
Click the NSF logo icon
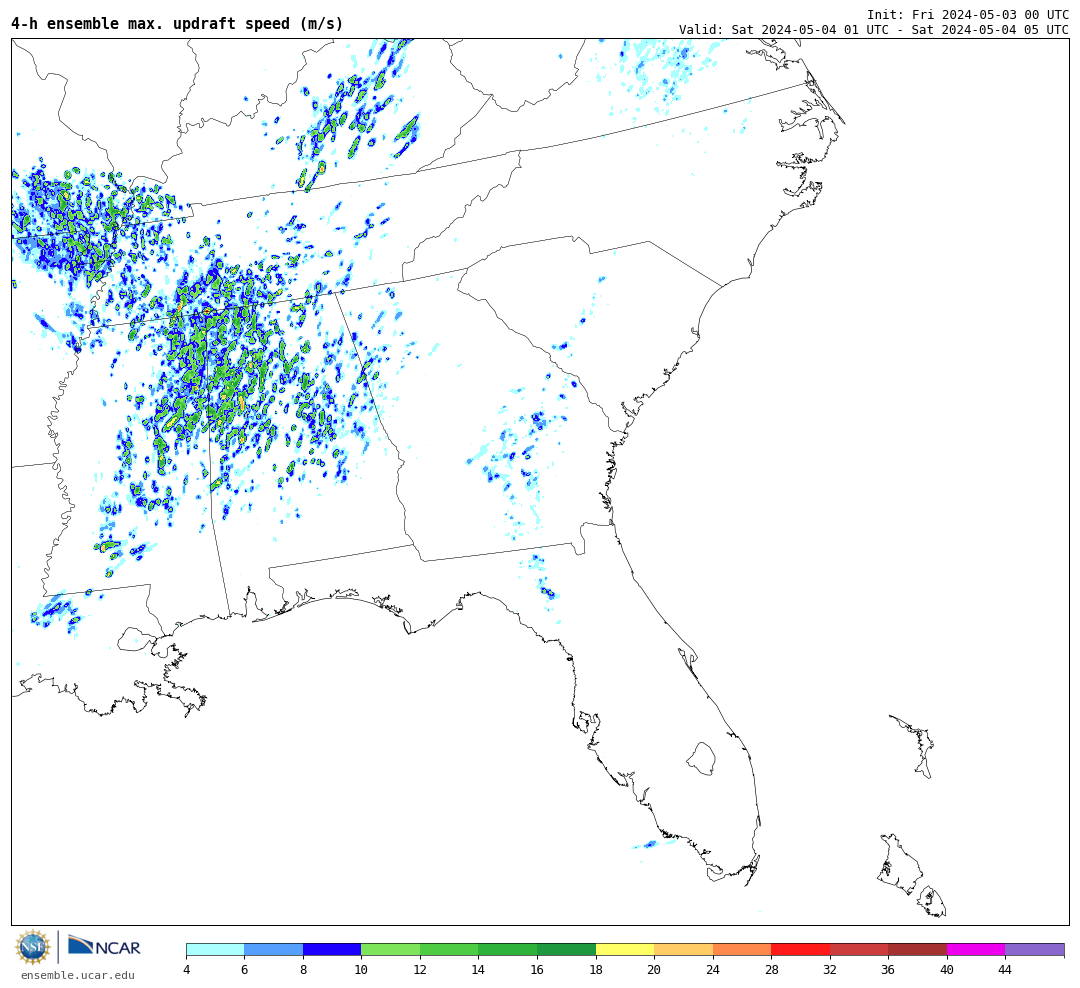point(32,947)
